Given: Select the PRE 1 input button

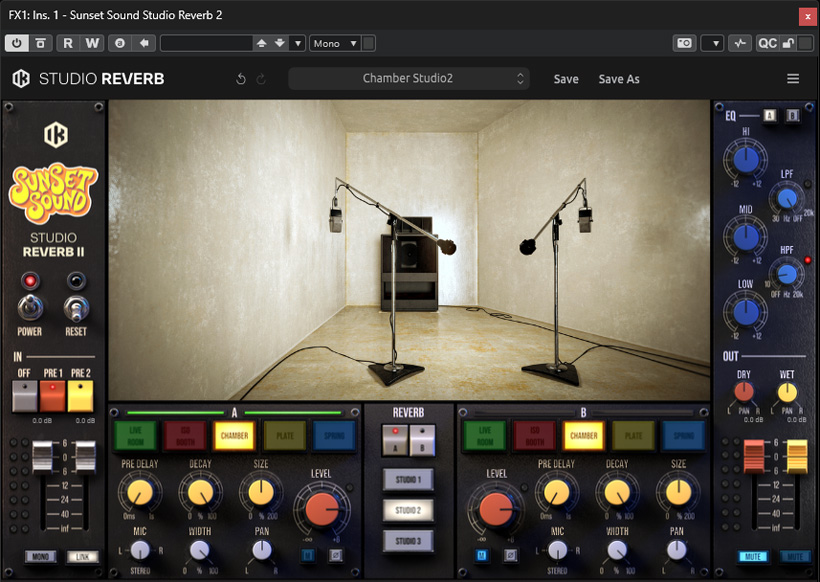Looking at the screenshot, I should click(x=52, y=396).
